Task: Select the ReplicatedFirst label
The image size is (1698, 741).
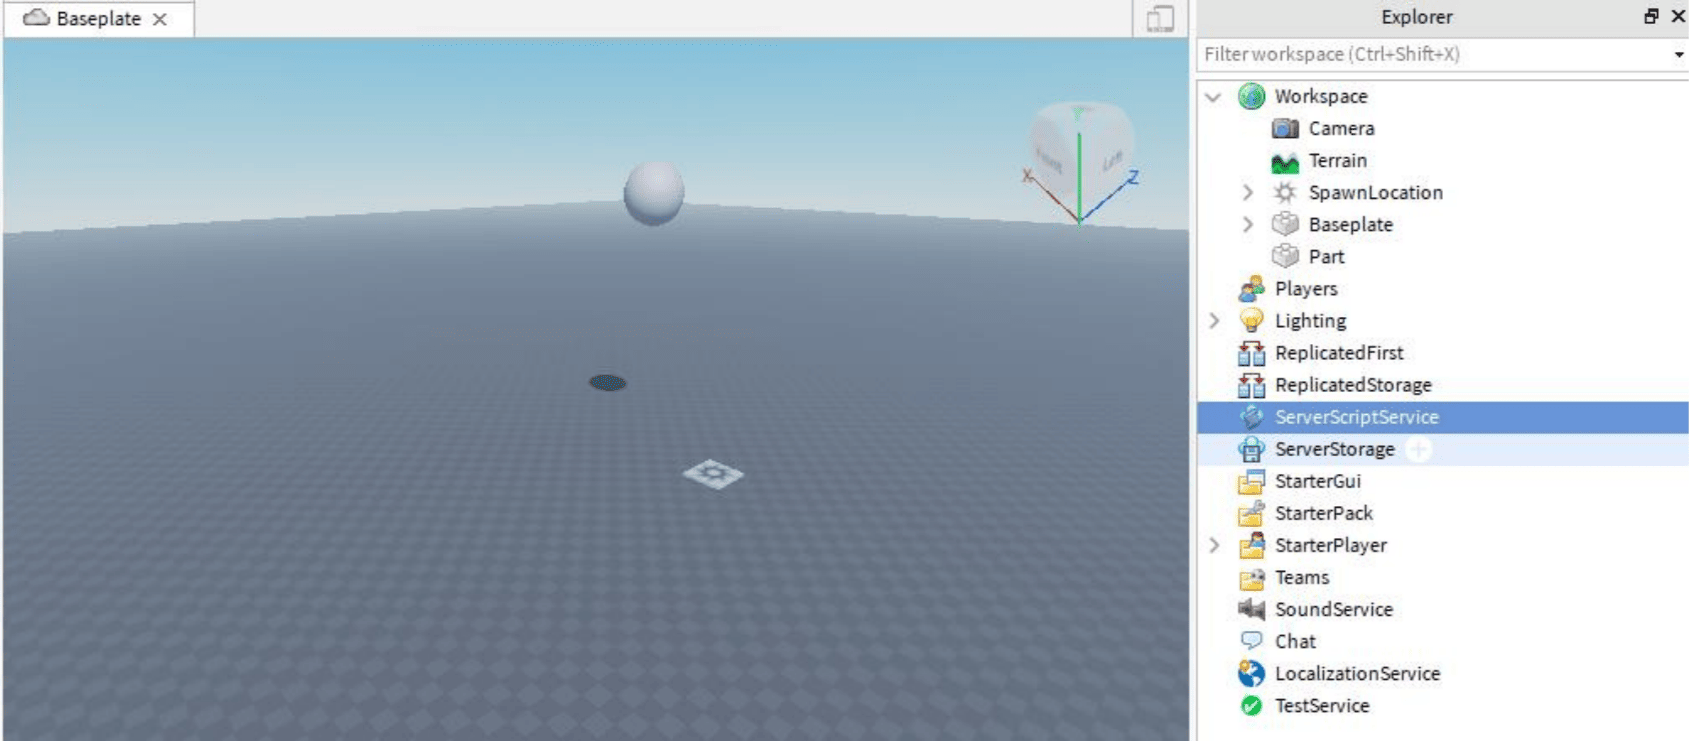Action: (1339, 352)
